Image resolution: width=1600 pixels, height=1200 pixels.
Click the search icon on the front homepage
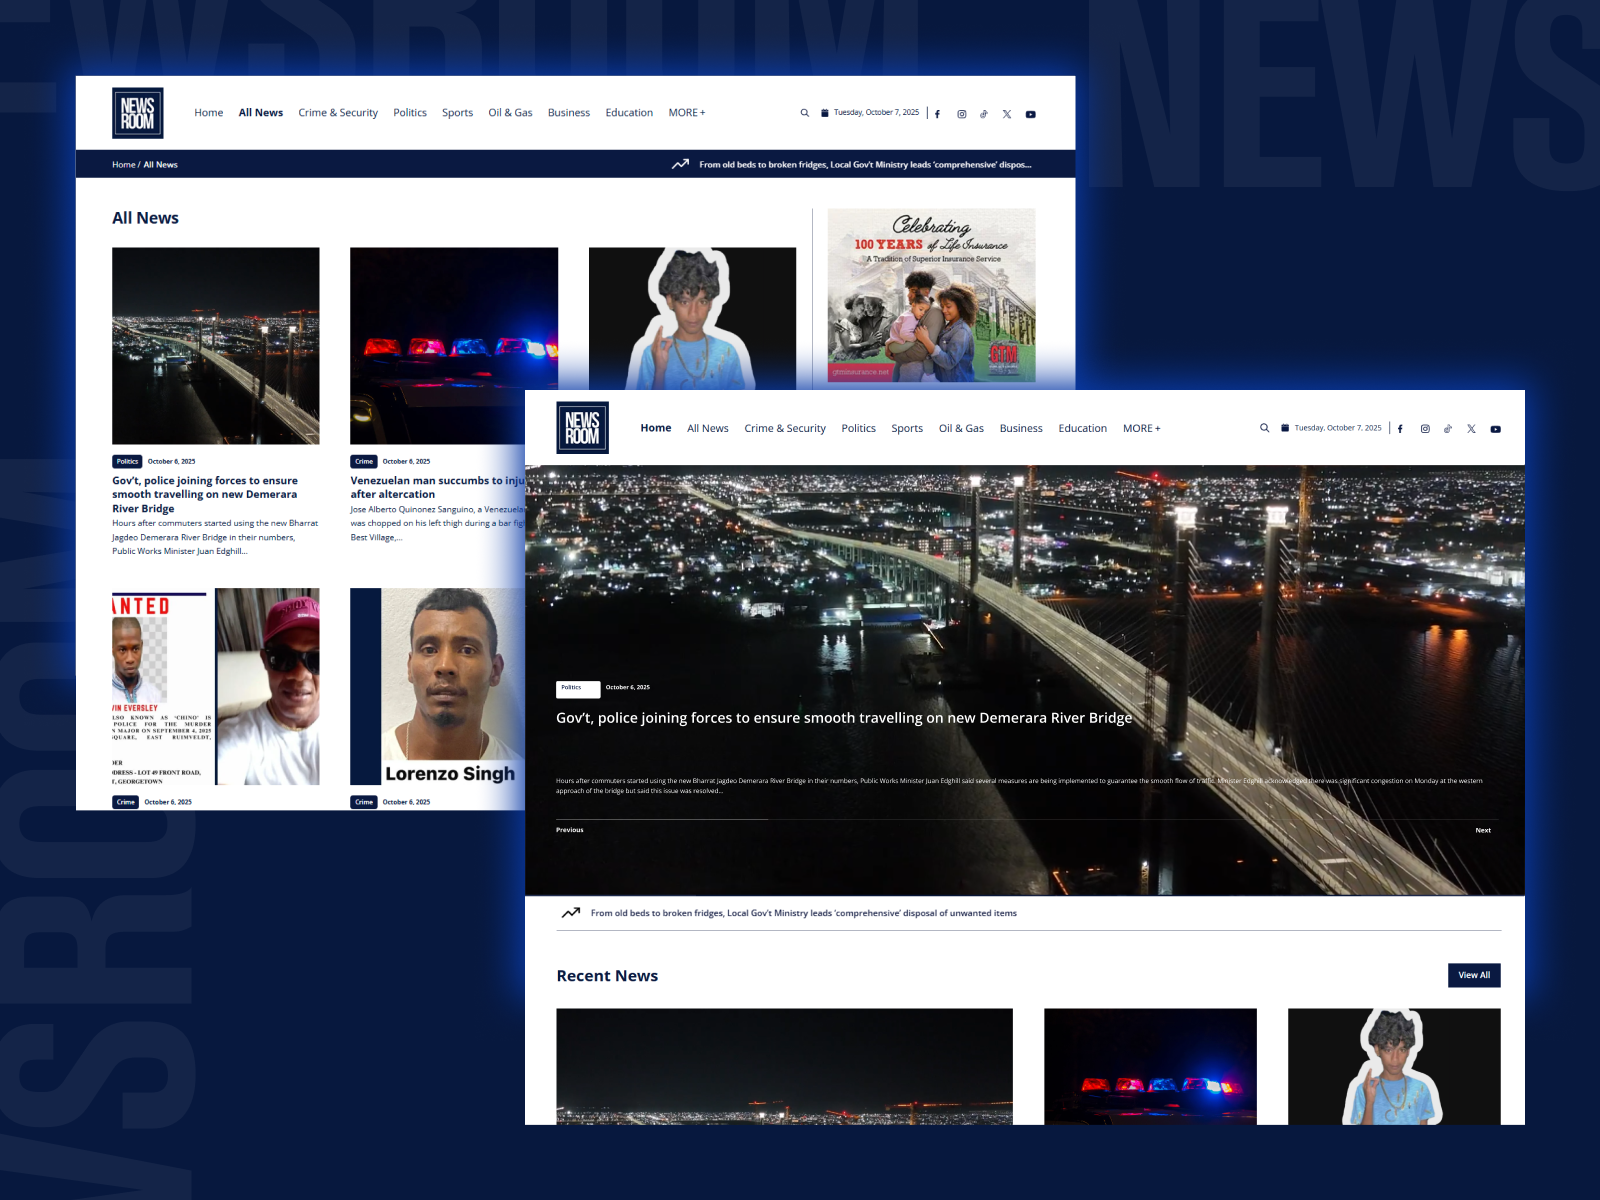click(x=1264, y=428)
